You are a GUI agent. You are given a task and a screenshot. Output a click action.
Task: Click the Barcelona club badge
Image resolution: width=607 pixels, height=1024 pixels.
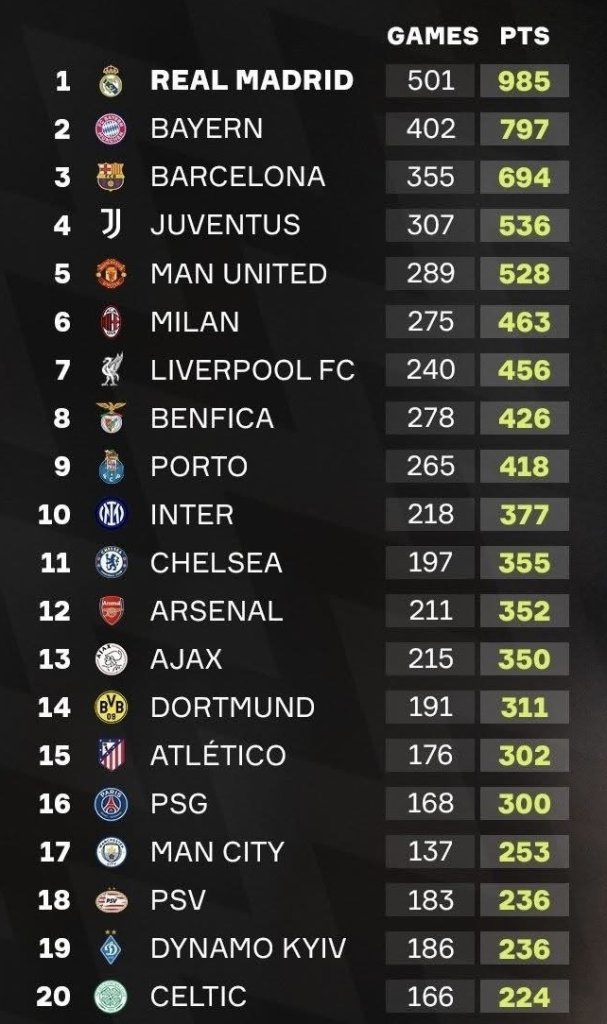click(x=111, y=177)
